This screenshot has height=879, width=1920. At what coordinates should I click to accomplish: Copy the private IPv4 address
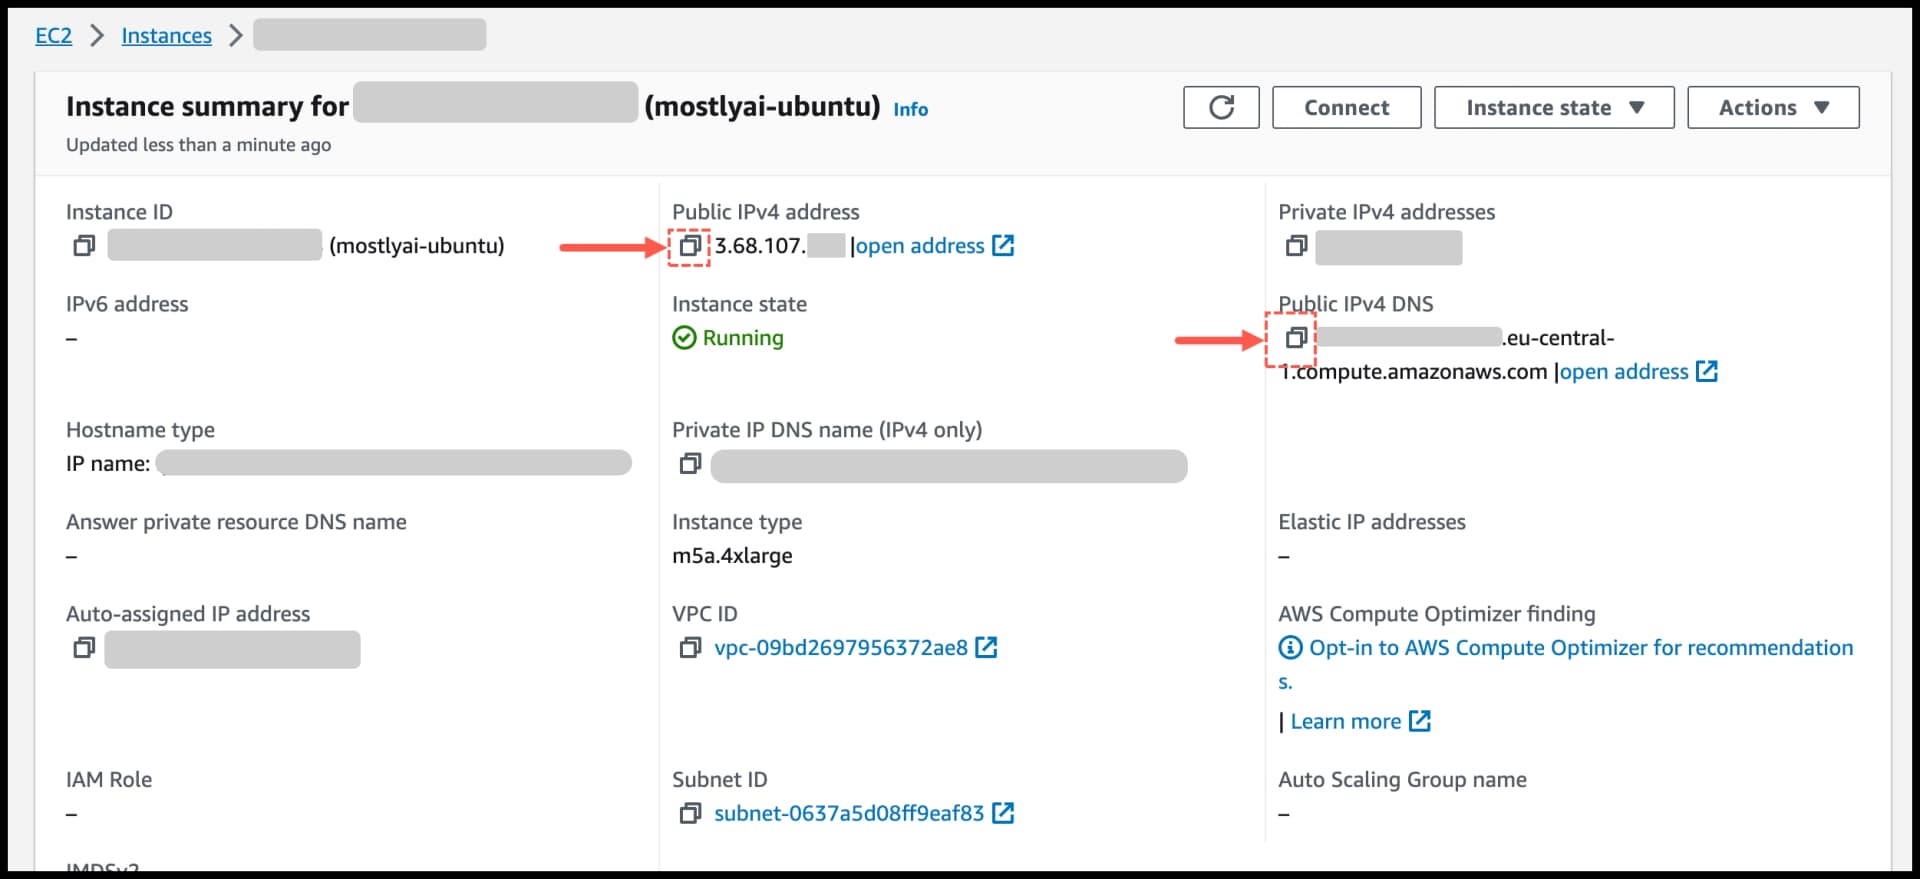pos(1295,246)
